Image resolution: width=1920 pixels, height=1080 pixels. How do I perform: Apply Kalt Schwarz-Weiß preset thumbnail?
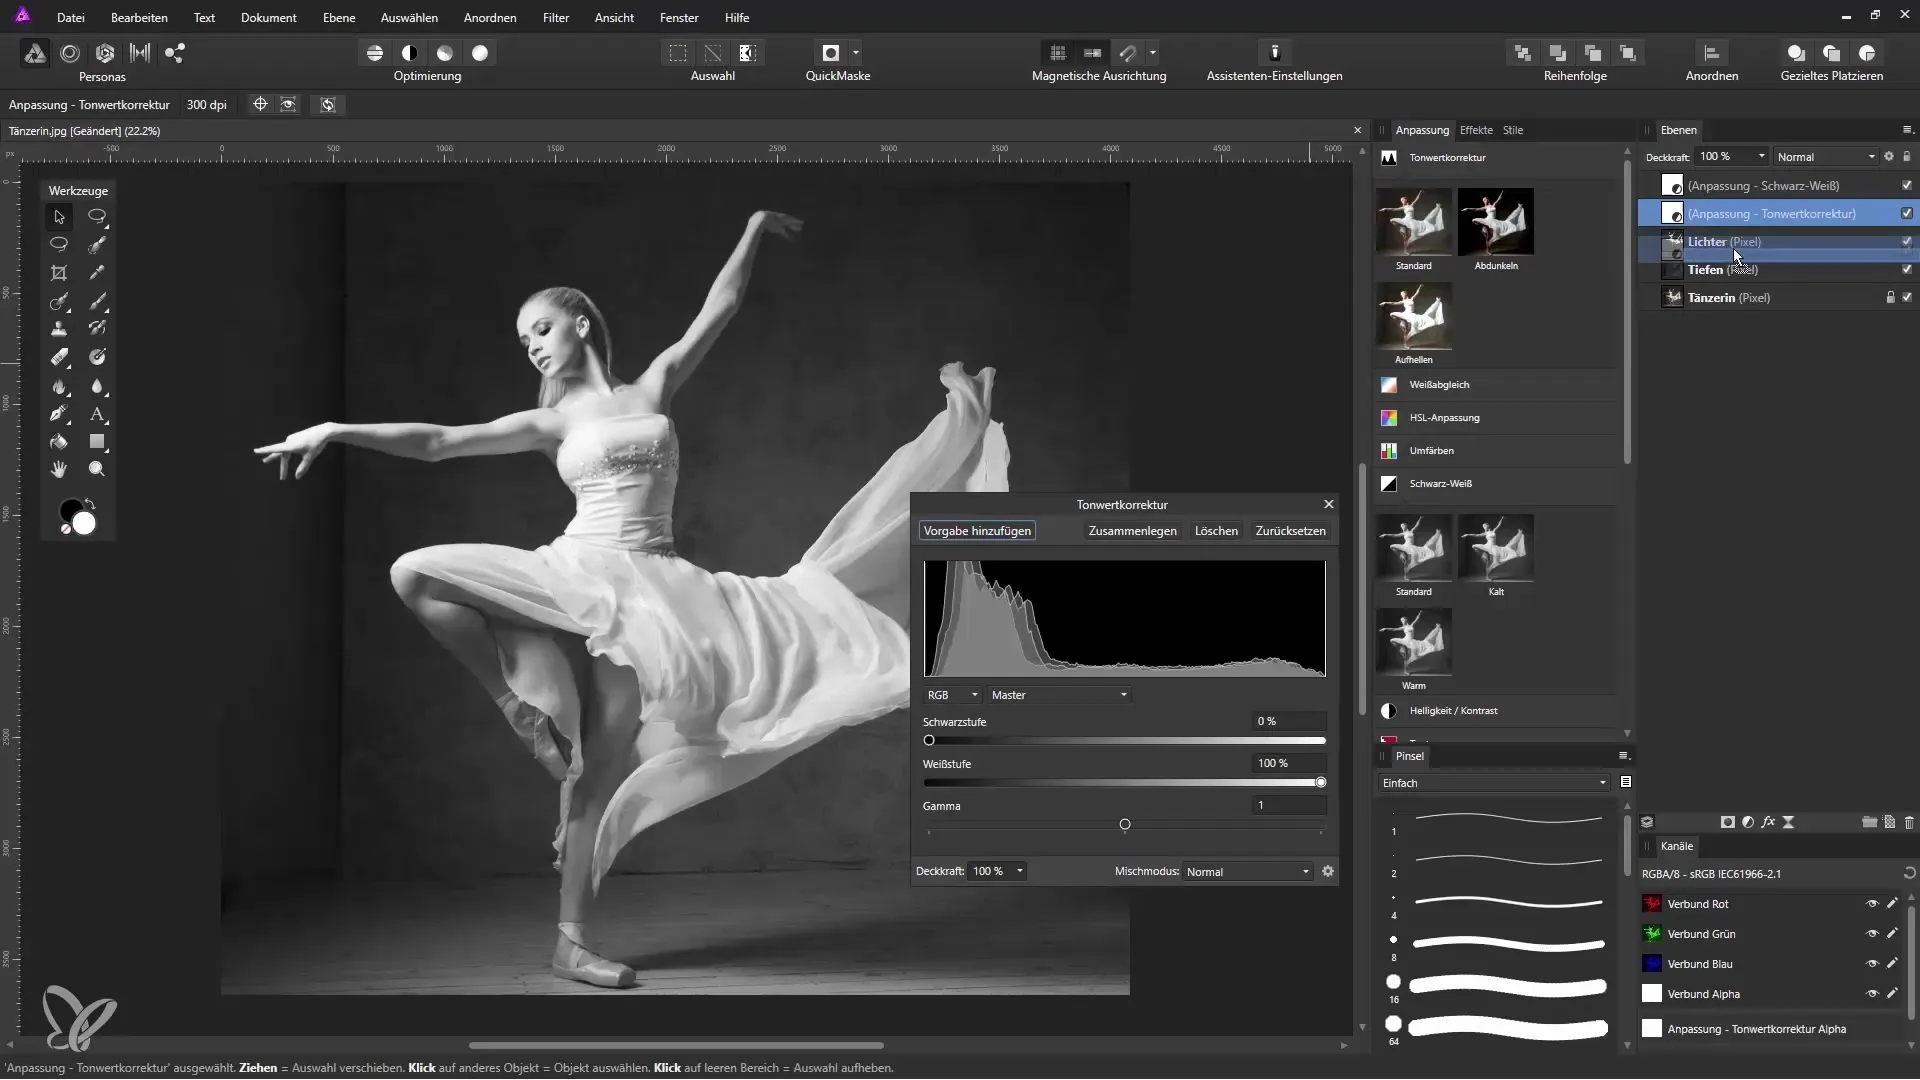click(1496, 548)
